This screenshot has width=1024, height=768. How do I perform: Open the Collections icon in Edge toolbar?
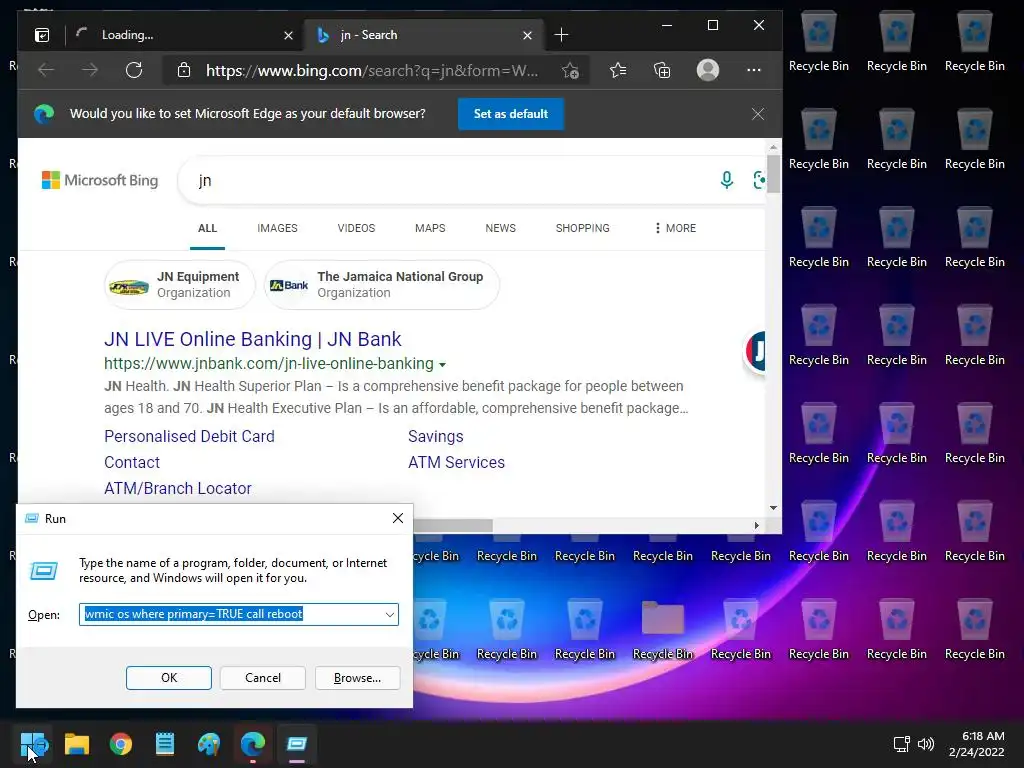coord(662,70)
